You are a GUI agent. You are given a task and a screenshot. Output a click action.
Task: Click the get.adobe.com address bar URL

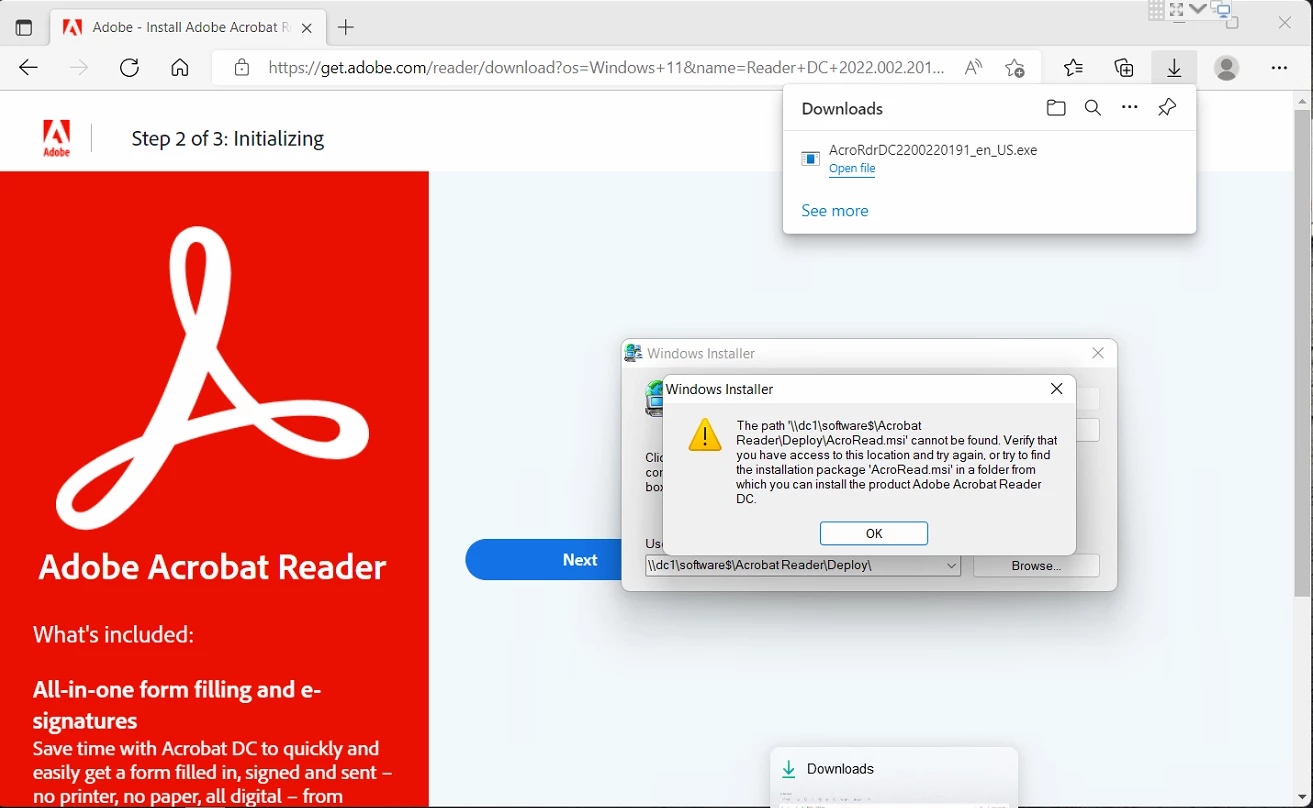tap(606, 68)
